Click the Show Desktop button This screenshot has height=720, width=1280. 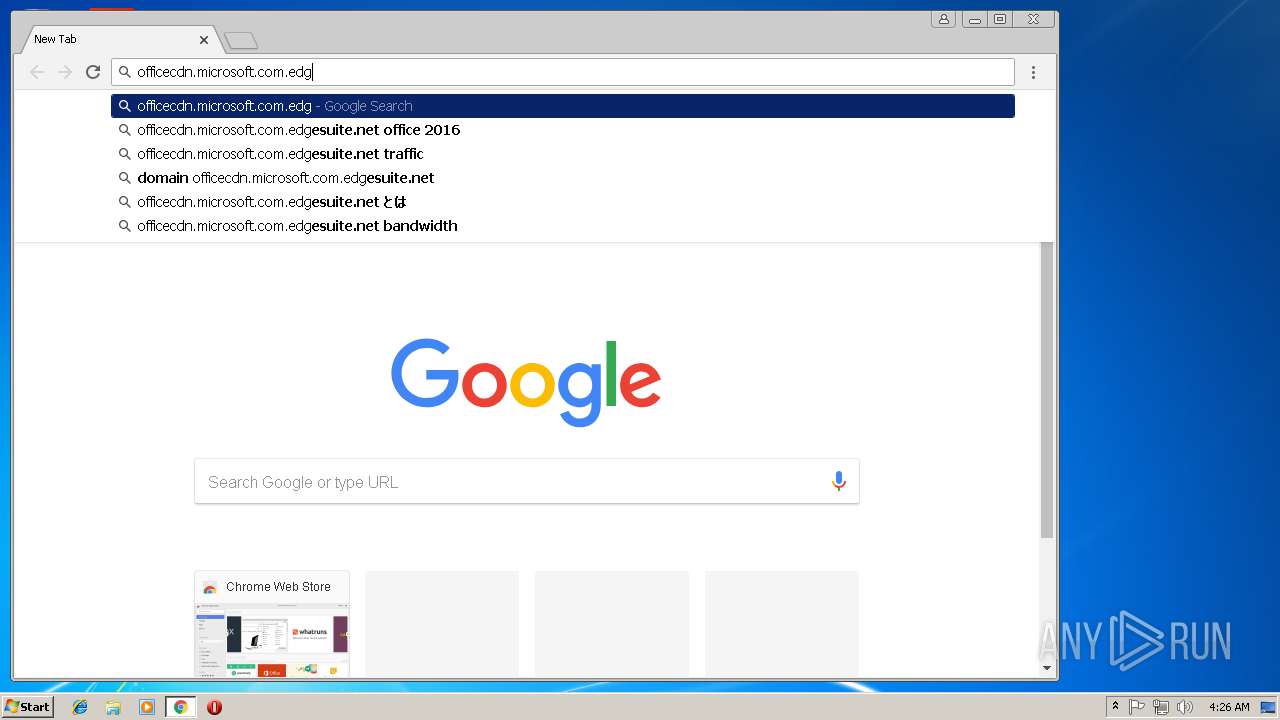tap(1269, 707)
